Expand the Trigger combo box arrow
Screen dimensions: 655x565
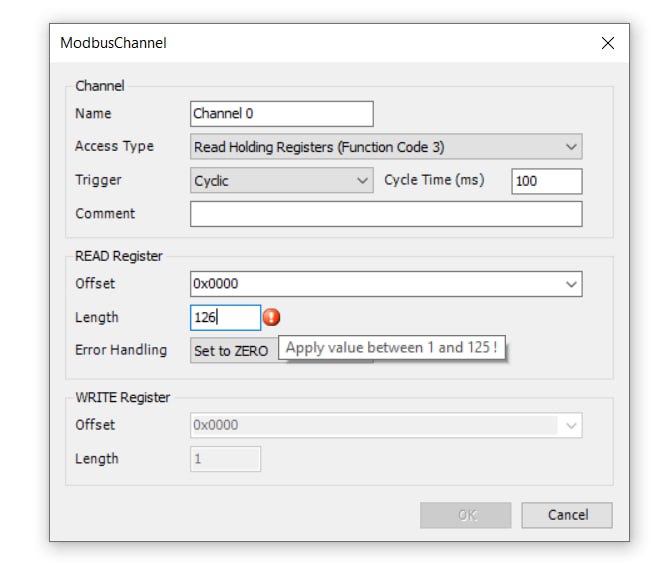362,180
